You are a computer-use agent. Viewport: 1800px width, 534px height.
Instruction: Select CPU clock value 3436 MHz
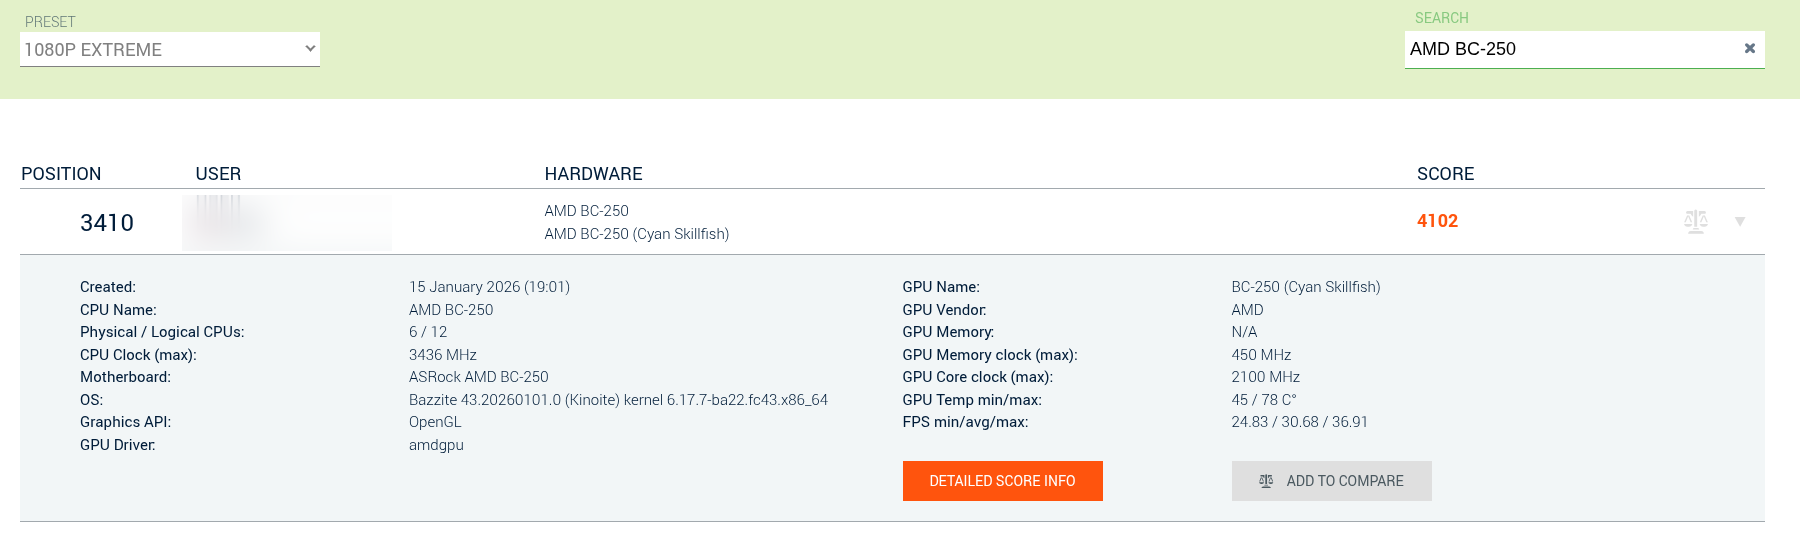point(442,355)
